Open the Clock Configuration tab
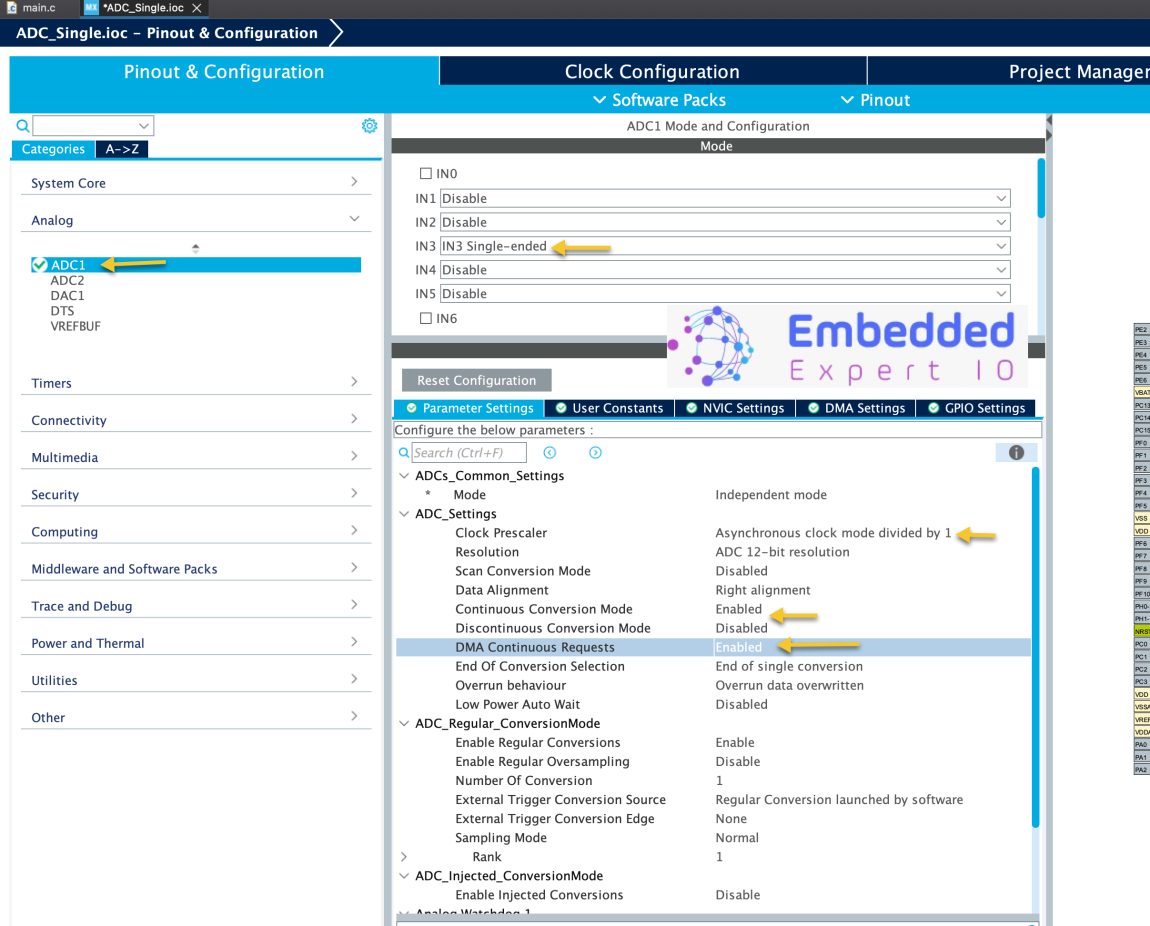This screenshot has height=926, width=1150. point(652,72)
